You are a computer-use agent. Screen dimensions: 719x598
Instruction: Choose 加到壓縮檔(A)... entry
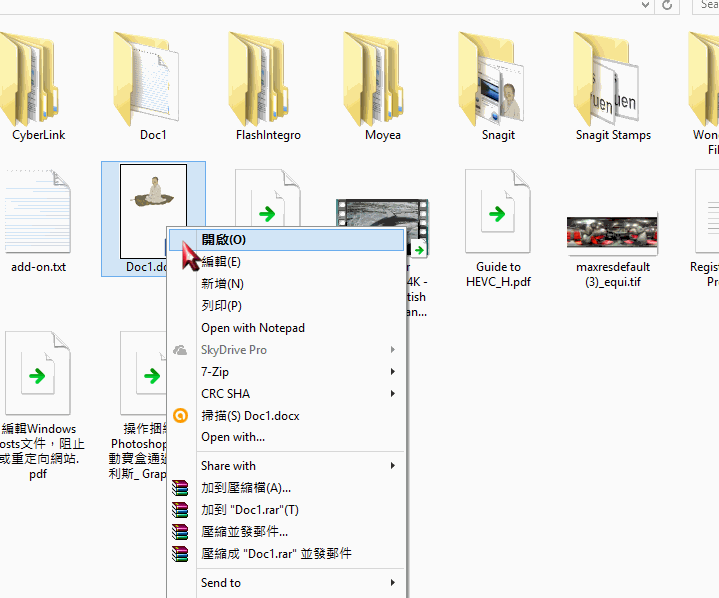coord(287,488)
